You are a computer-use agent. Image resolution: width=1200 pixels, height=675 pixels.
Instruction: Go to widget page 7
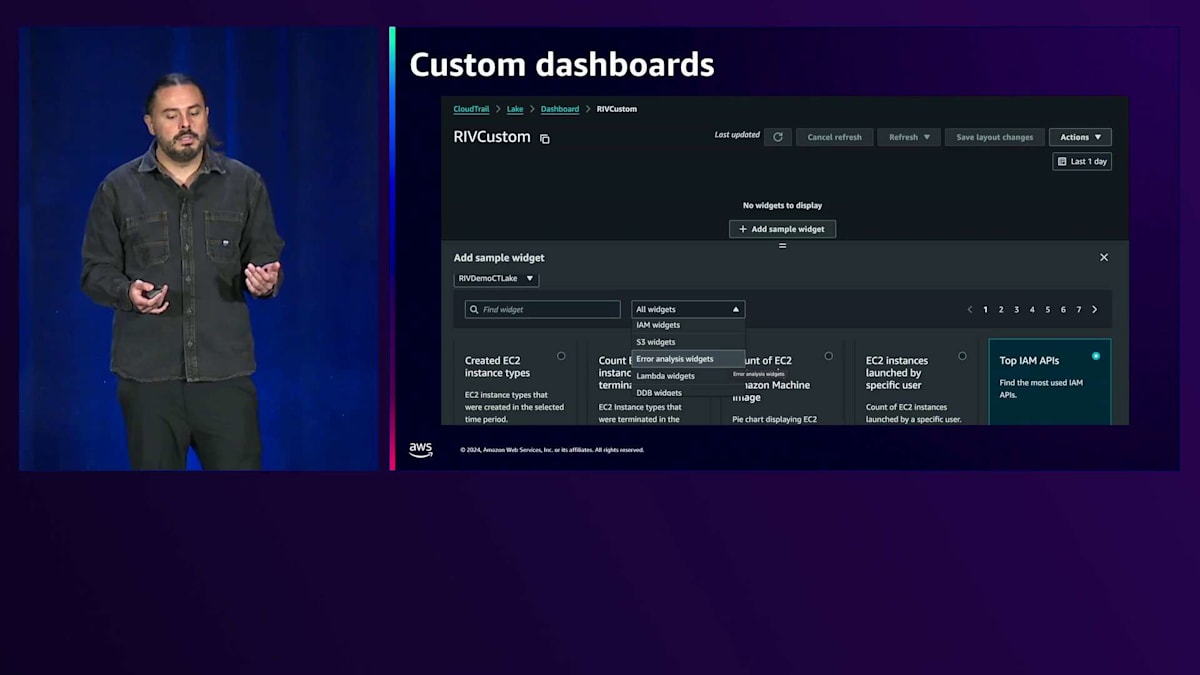(x=1079, y=310)
